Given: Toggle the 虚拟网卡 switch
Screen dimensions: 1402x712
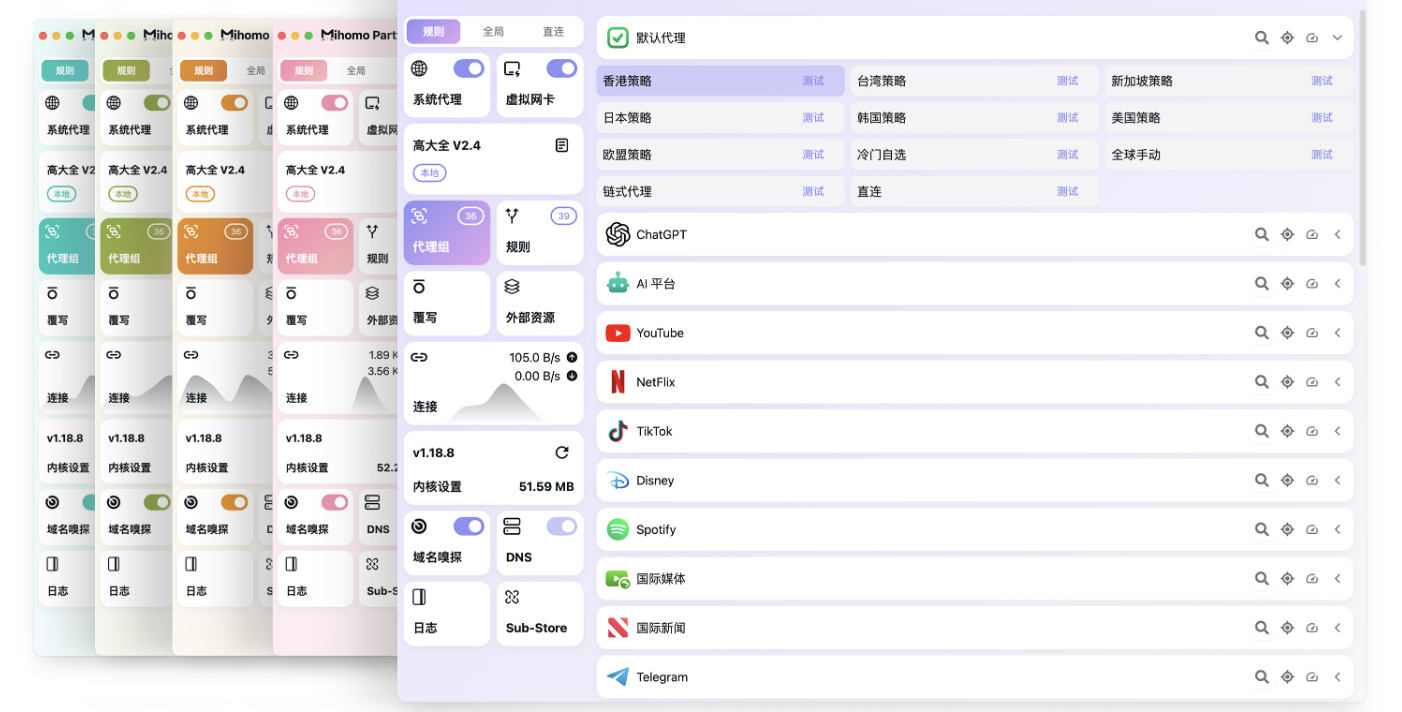Looking at the screenshot, I should click(x=561, y=69).
